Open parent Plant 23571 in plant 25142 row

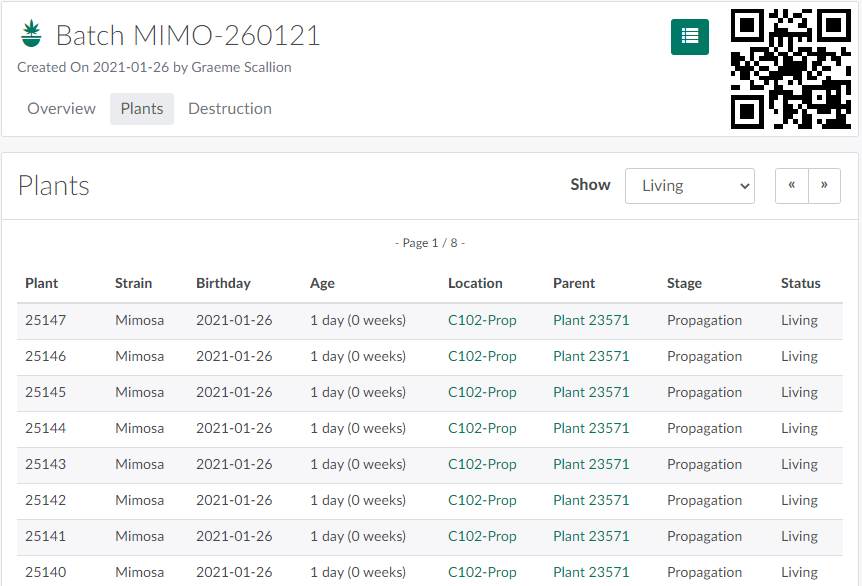coord(591,501)
